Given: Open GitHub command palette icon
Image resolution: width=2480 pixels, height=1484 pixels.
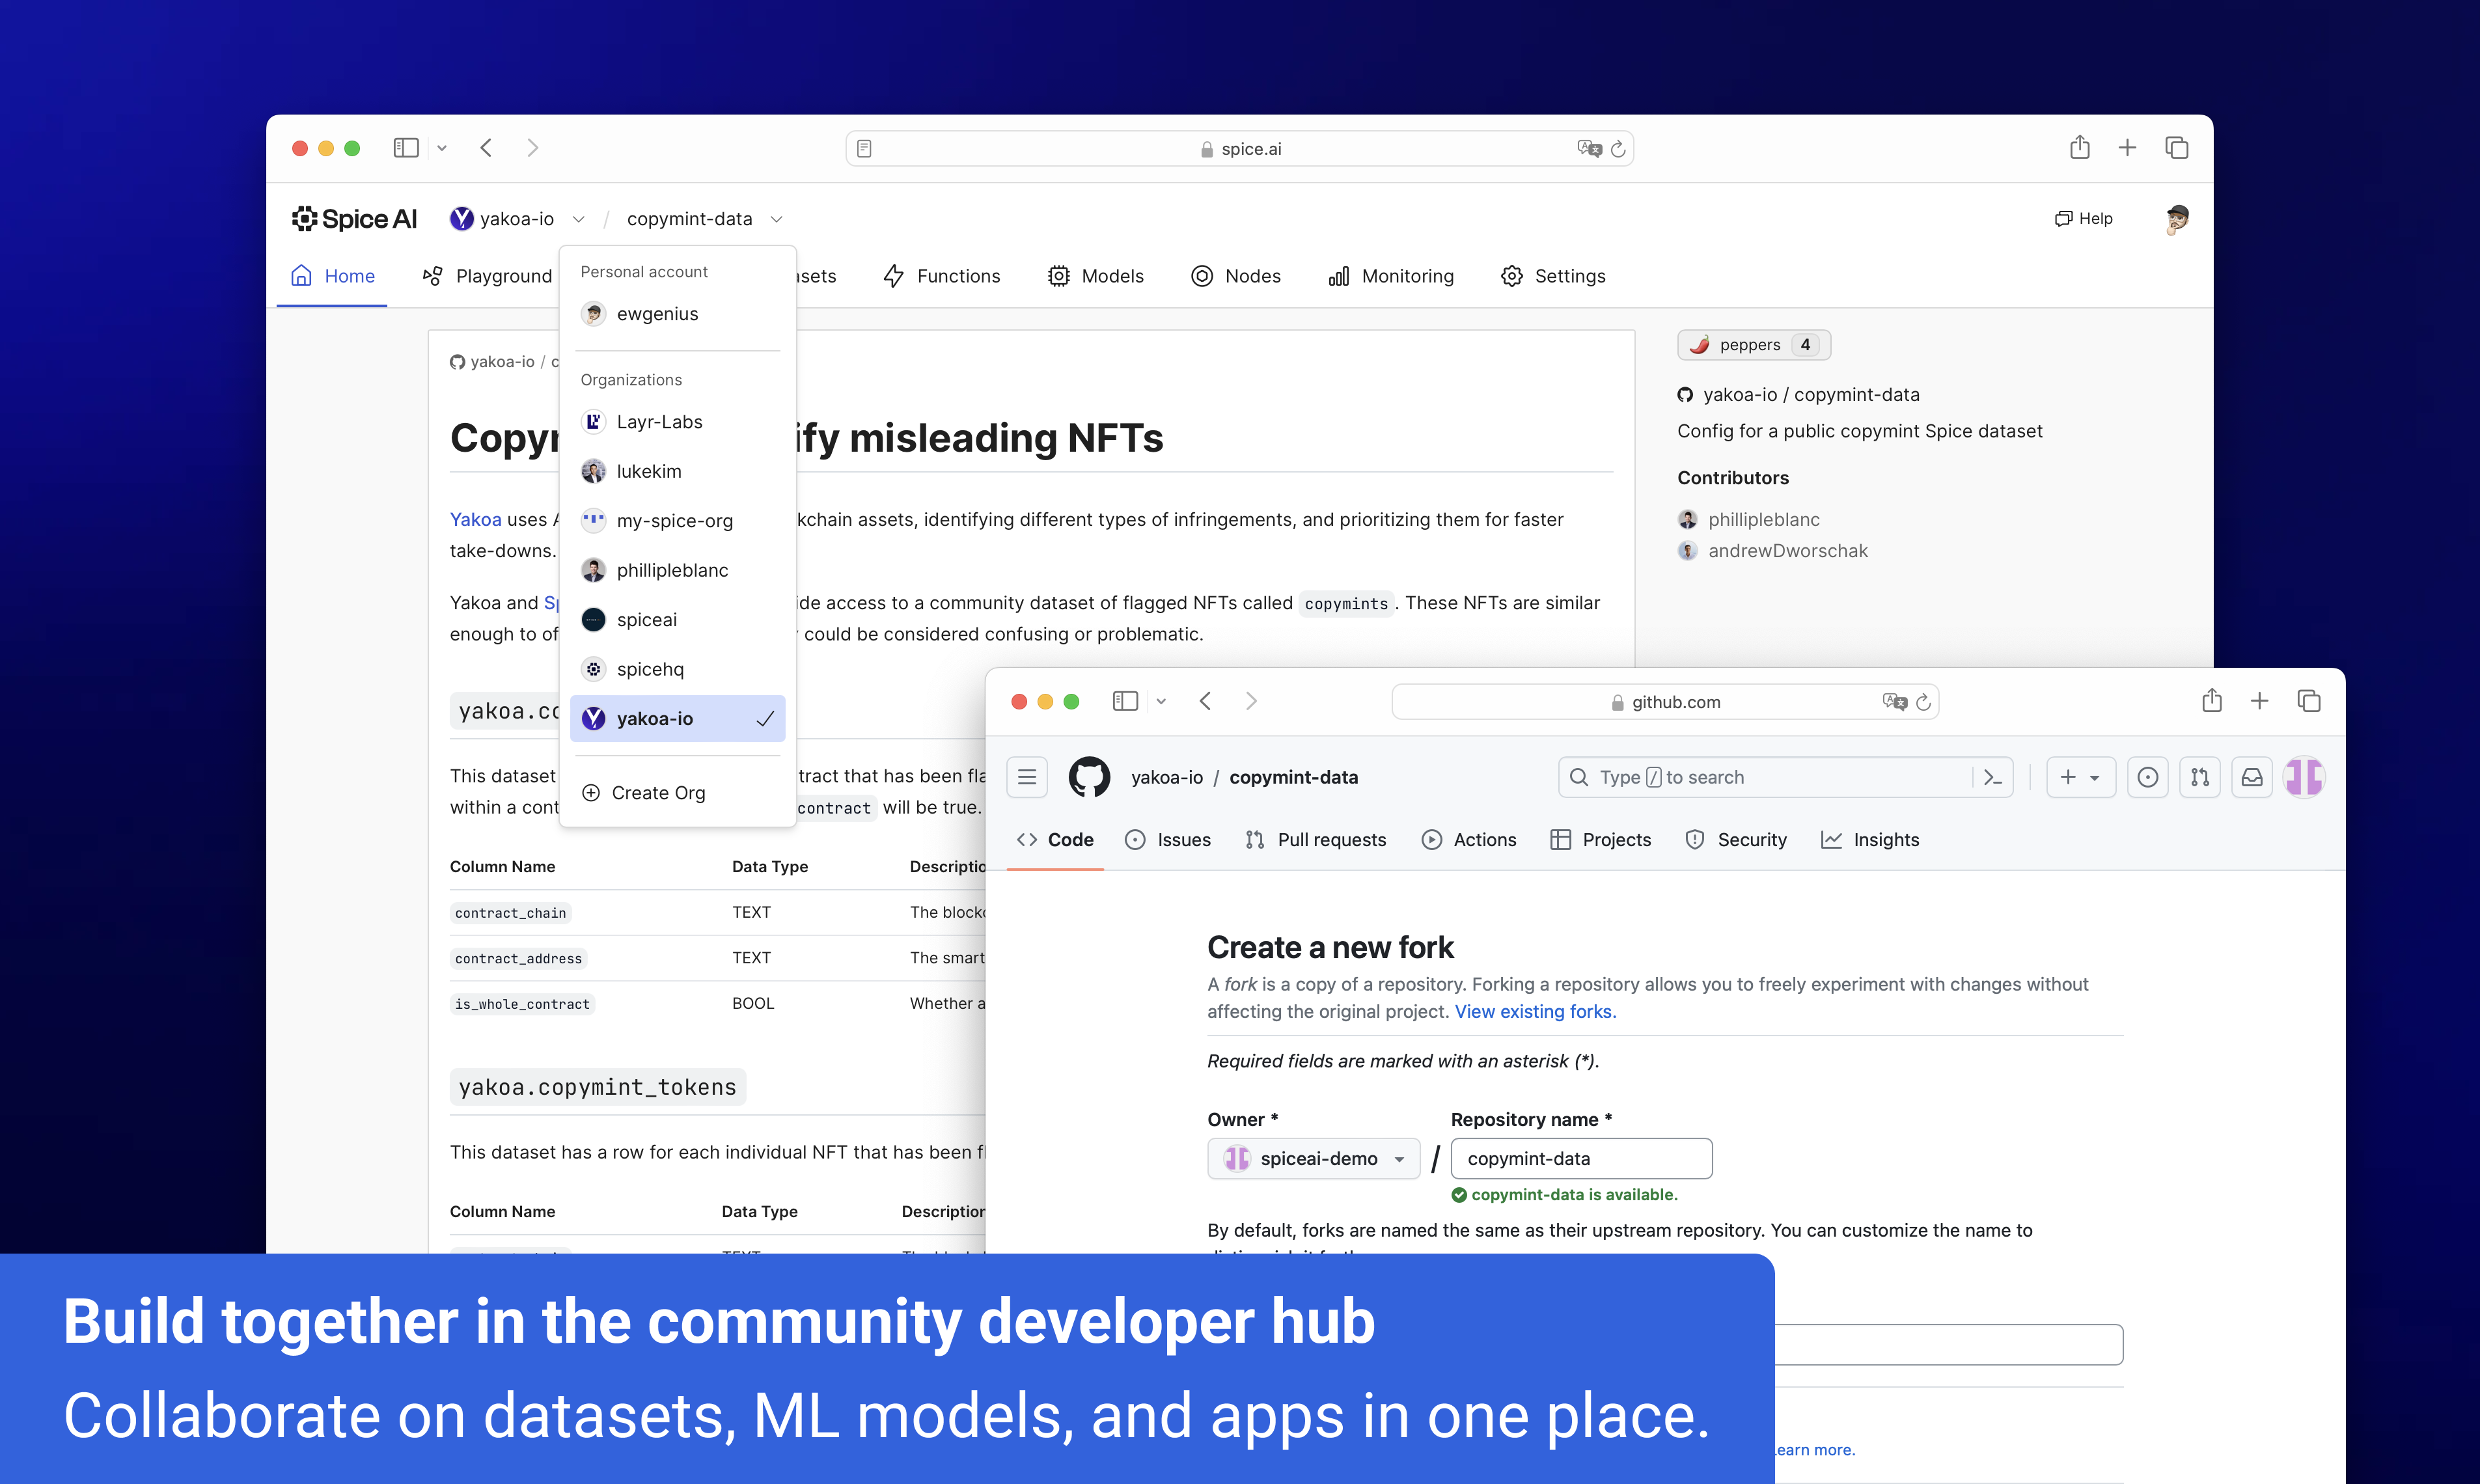Looking at the screenshot, I should tap(1992, 777).
